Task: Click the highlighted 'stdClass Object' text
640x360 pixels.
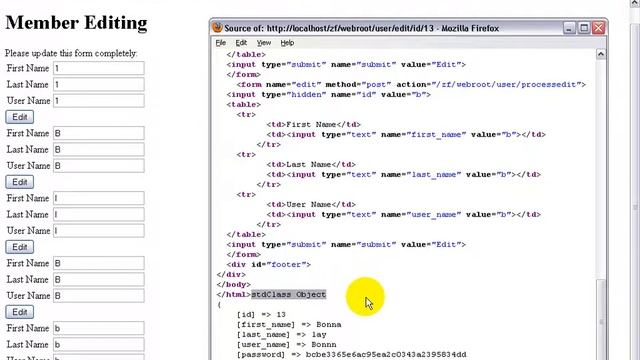Action: coord(289,294)
